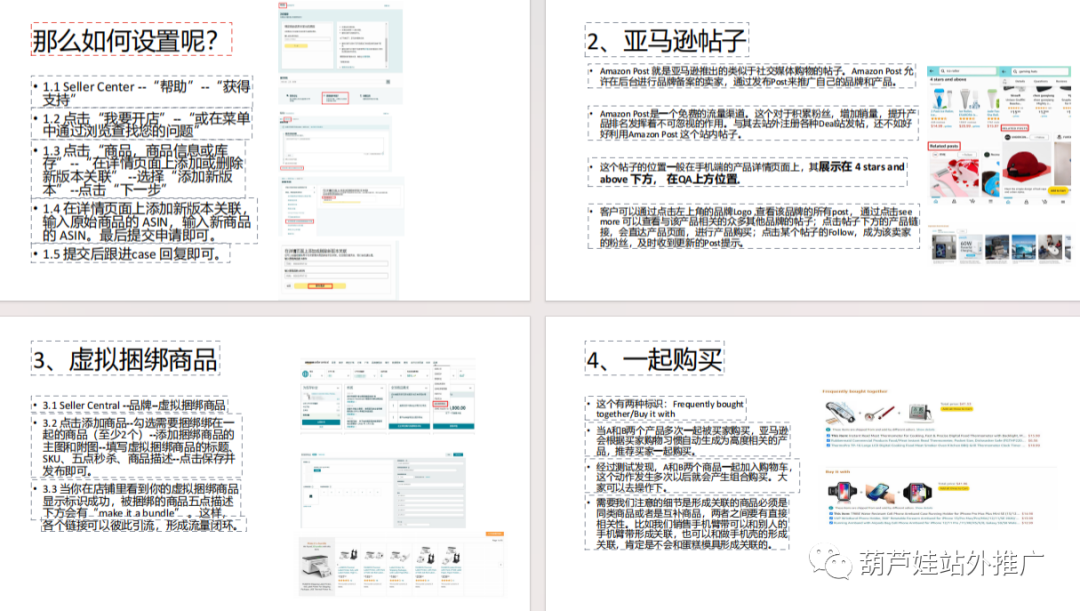Screen dimensions: 1080x611
Task: Select bullet "当A和B两个产品多次一起被买家购买"
Action: coord(687,440)
